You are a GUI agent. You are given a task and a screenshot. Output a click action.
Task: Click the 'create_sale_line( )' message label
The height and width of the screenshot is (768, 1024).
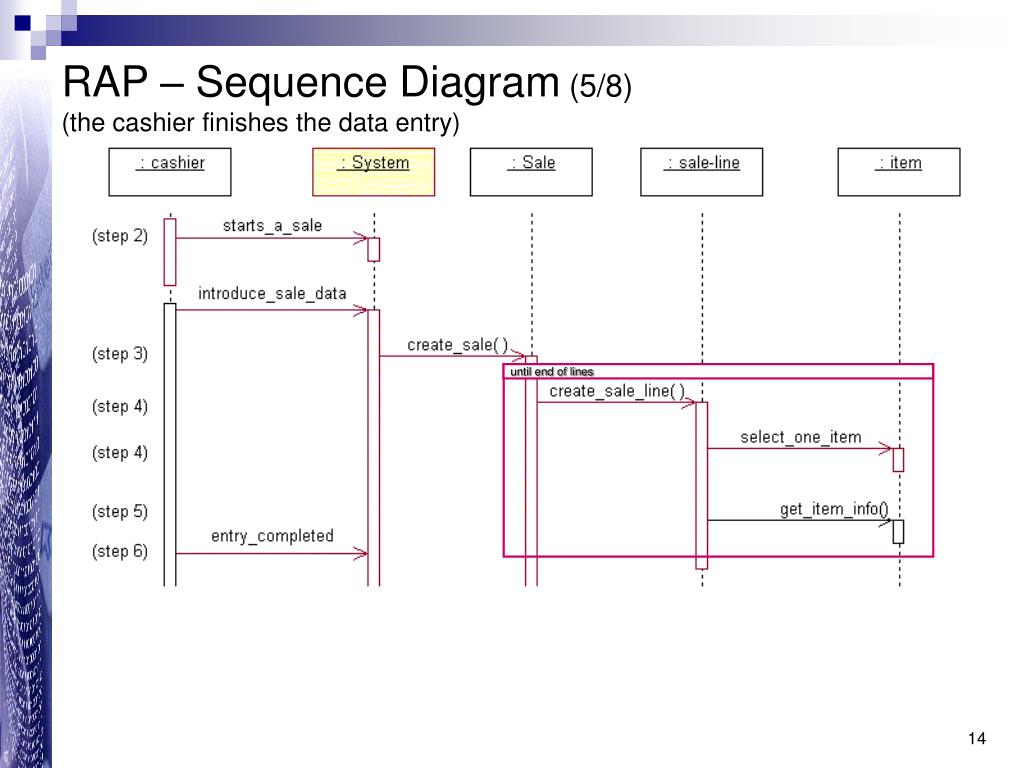coord(617,391)
